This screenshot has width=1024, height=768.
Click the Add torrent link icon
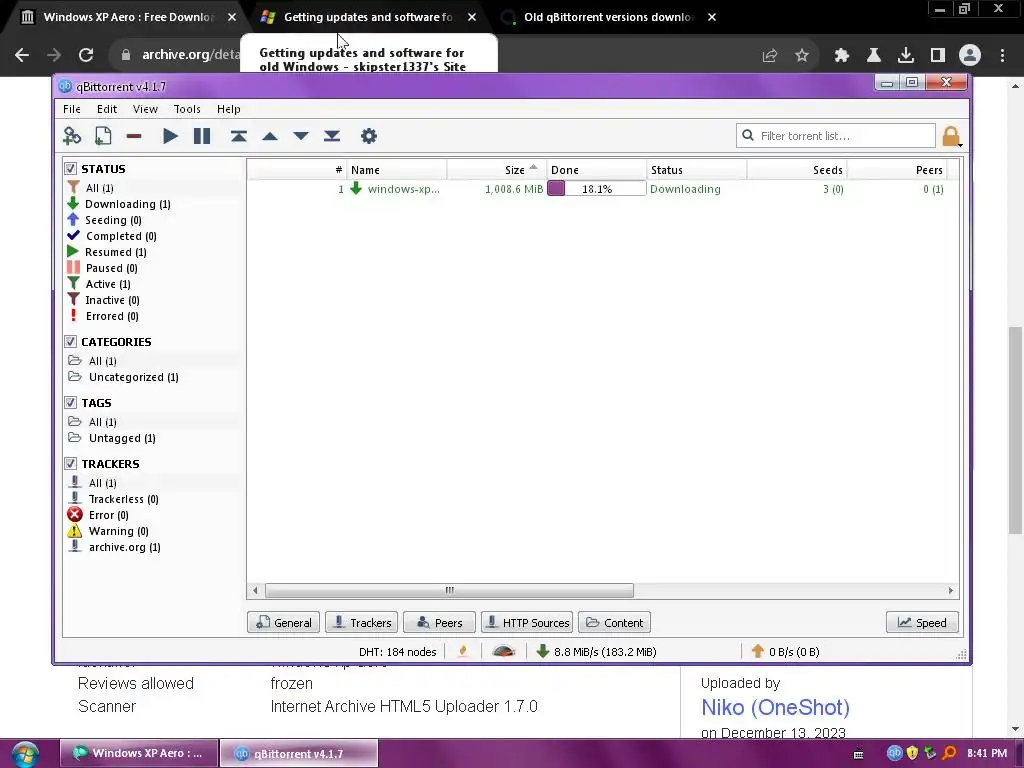click(72, 136)
